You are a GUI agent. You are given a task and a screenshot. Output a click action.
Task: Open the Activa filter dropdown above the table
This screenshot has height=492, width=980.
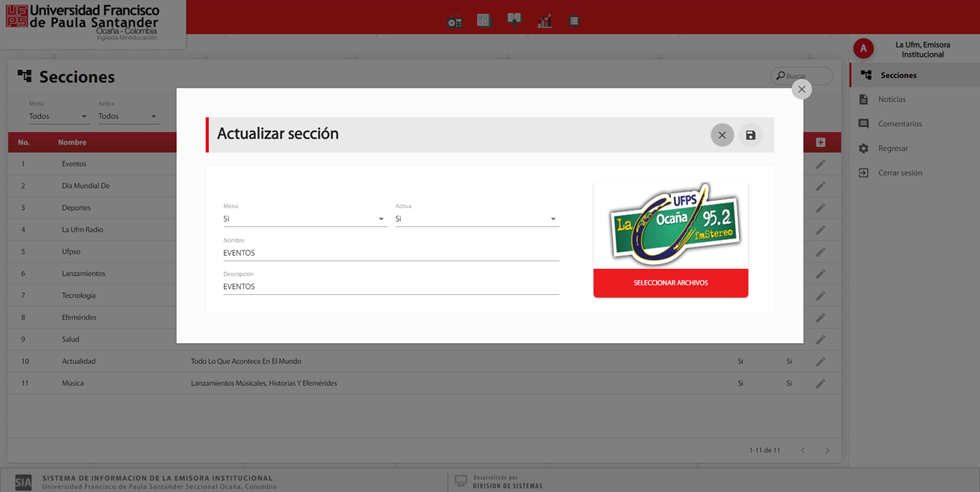point(127,116)
